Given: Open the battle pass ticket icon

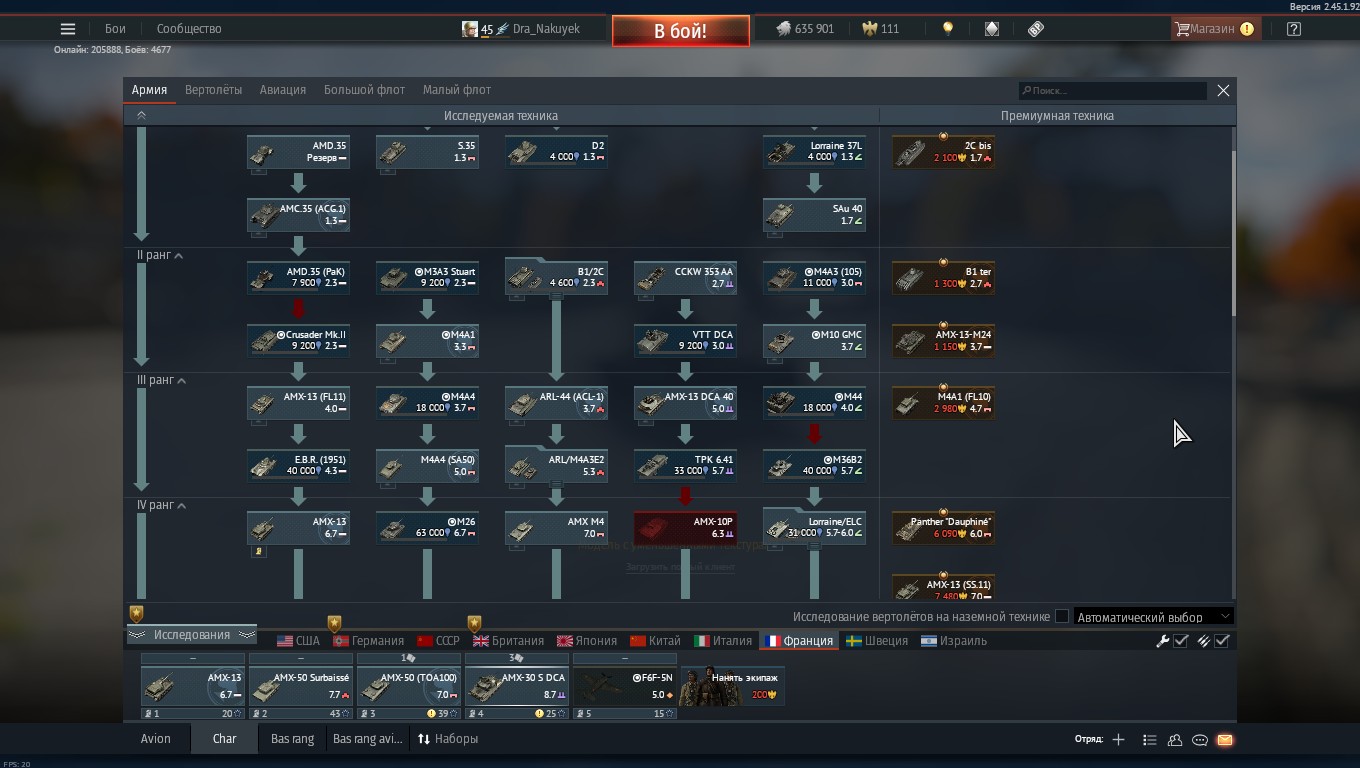Looking at the screenshot, I should 1036,29.
